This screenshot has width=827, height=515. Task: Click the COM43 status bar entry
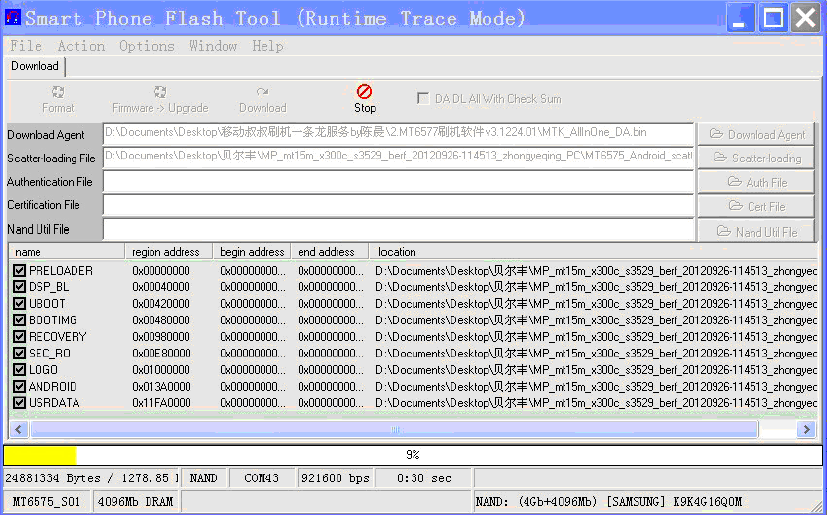point(262,478)
